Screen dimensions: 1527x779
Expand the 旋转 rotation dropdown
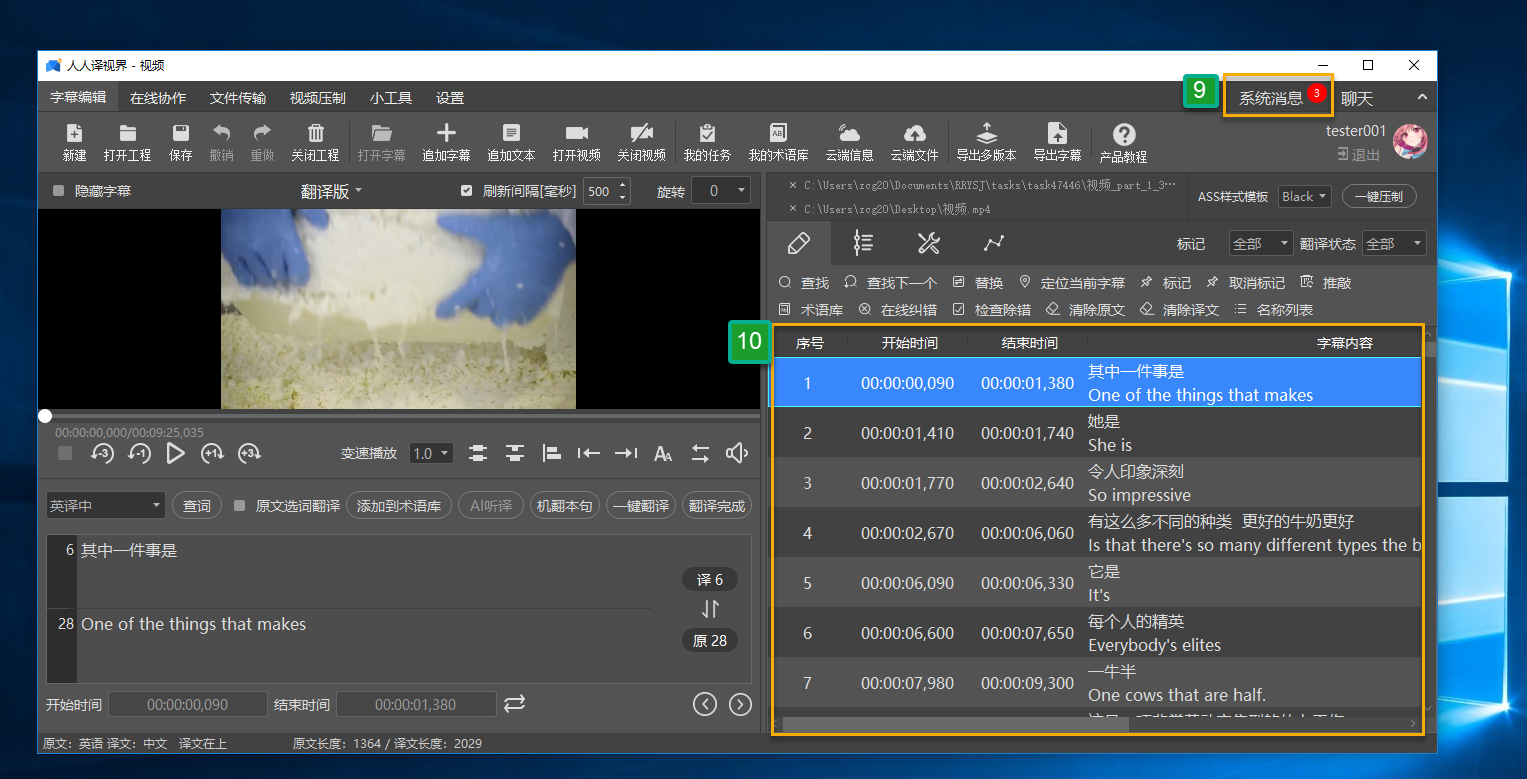[720, 190]
